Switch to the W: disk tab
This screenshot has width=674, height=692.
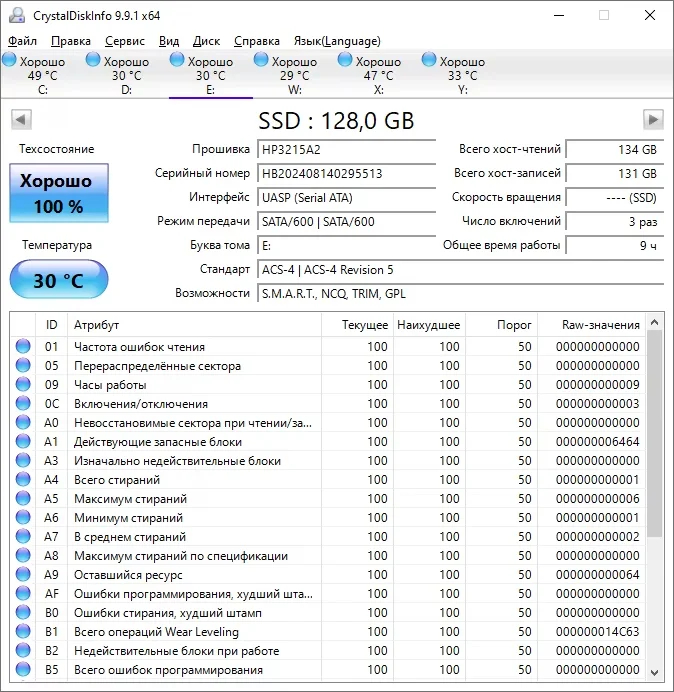pos(294,75)
